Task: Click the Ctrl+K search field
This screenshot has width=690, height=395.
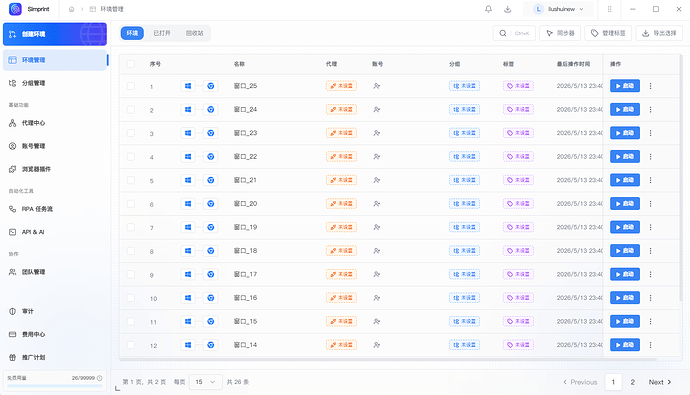Action: (x=514, y=33)
